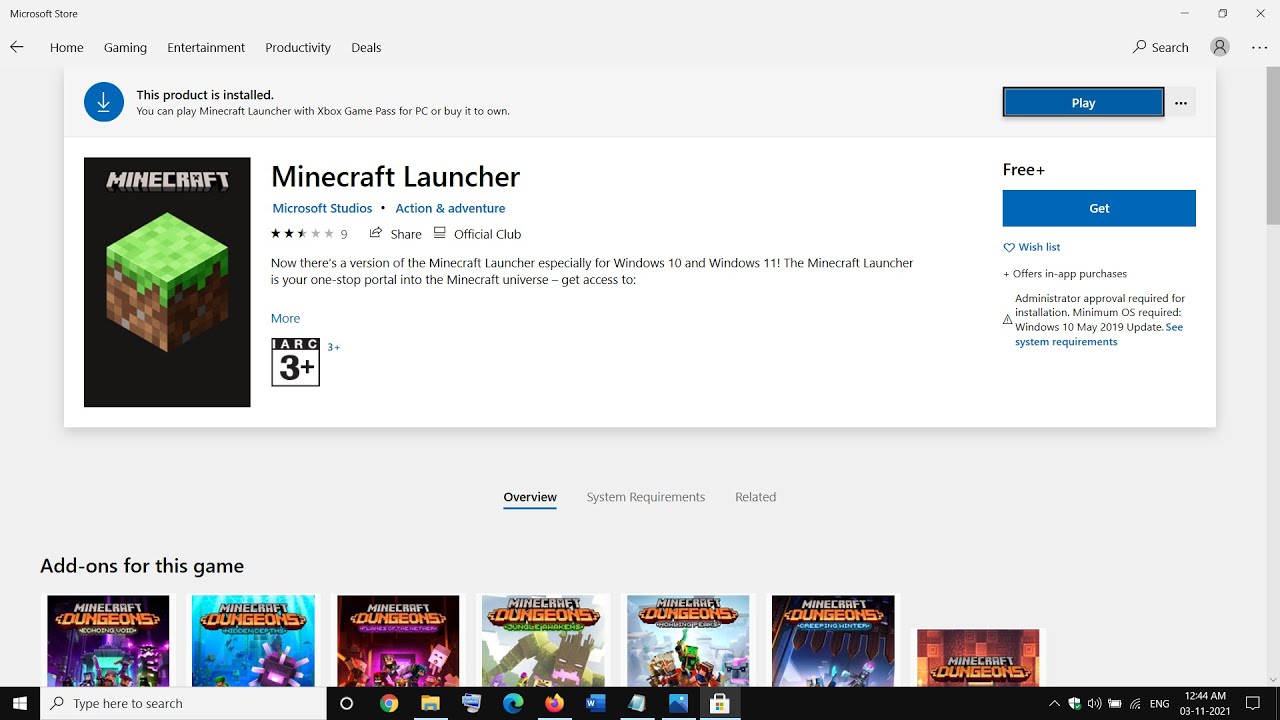The height and width of the screenshot is (720, 1280).
Task: Open the Photos app on the taskbar
Action: [x=678, y=703]
